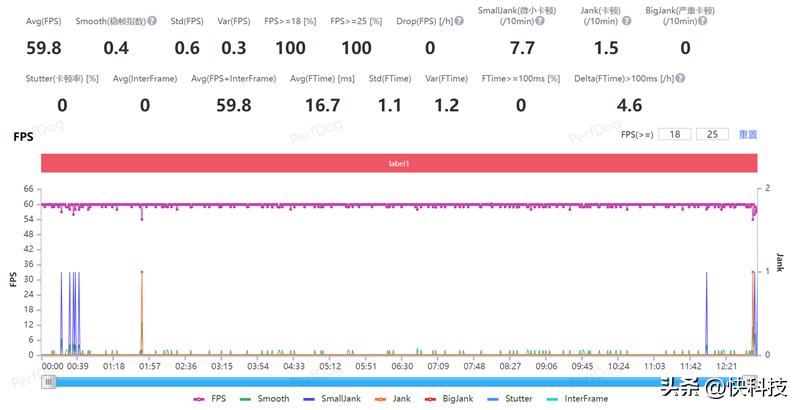The height and width of the screenshot is (410, 800).
Task: Hide SmallJank series via legend
Action: [x=334, y=399]
